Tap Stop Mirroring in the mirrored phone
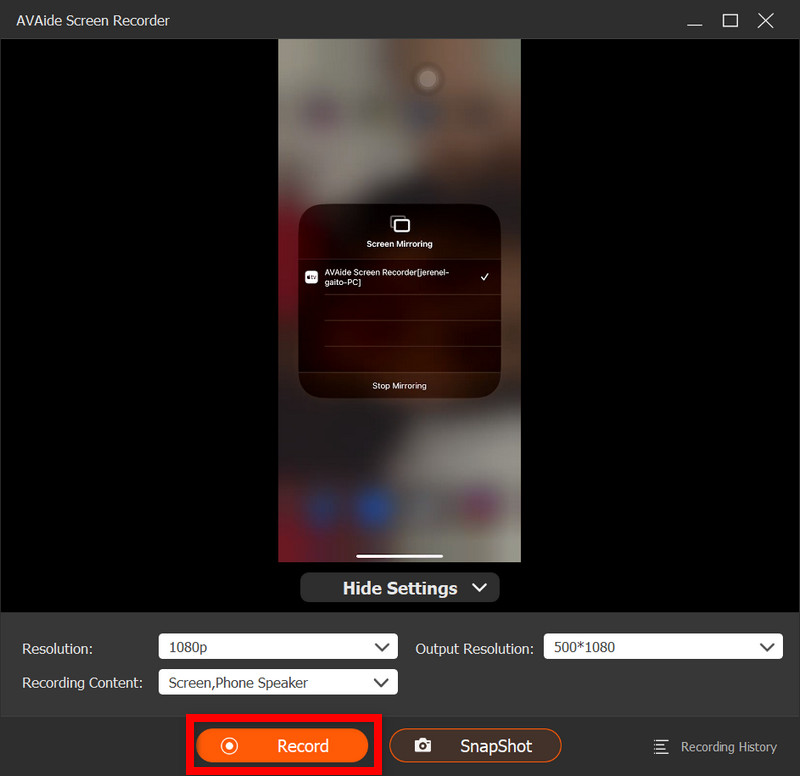The height and width of the screenshot is (776, 800). click(399, 386)
